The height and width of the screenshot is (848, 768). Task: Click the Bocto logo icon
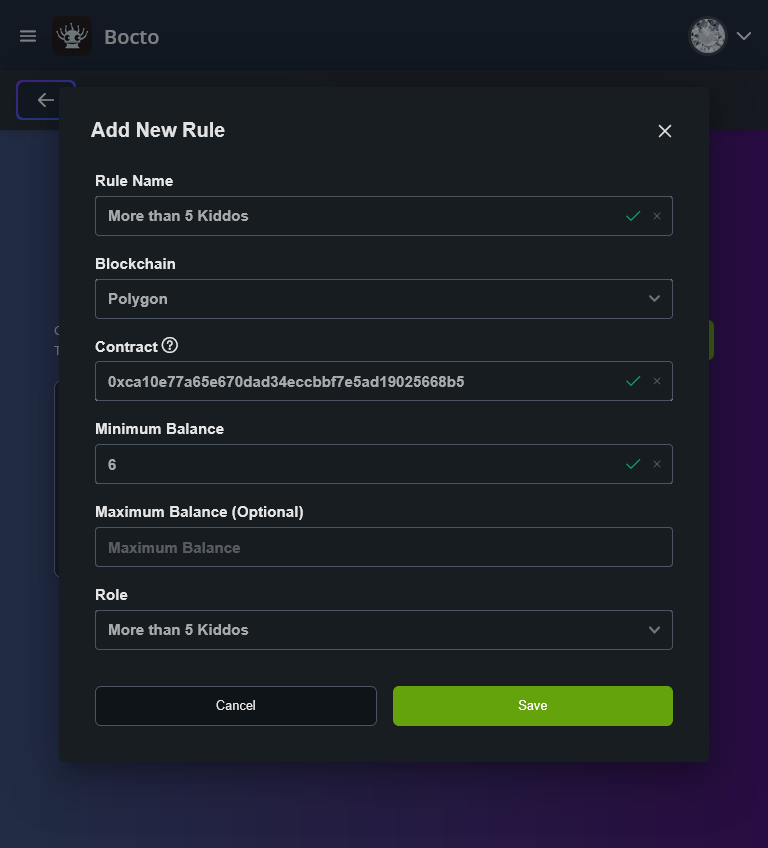pyautogui.click(x=72, y=37)
